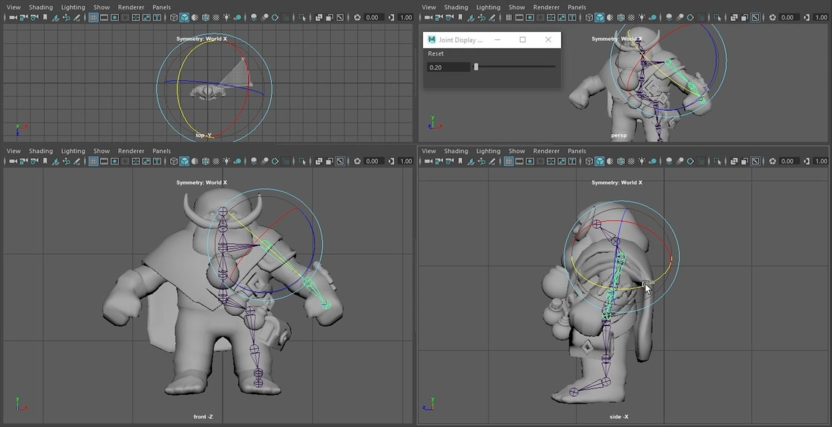832x427 pixels.
Task: Open View menu in front viewport
Action: tap(13, 151)
